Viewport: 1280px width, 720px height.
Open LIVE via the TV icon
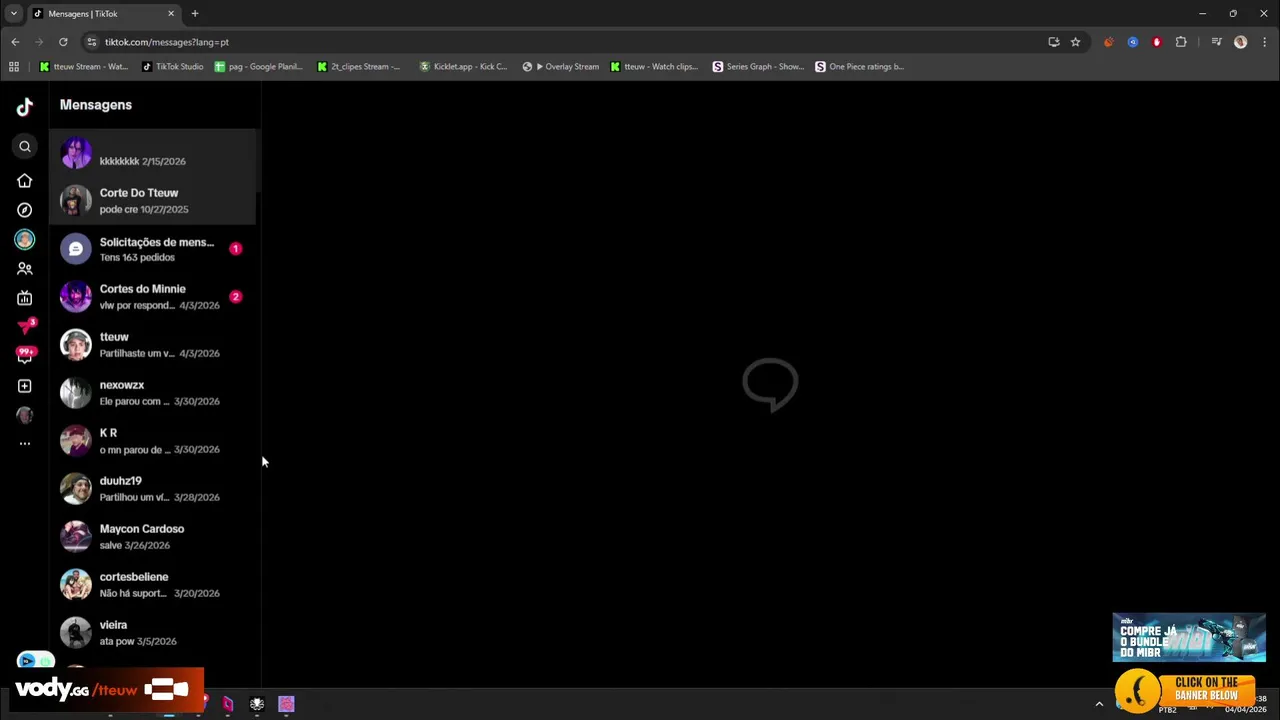(25, 298)
